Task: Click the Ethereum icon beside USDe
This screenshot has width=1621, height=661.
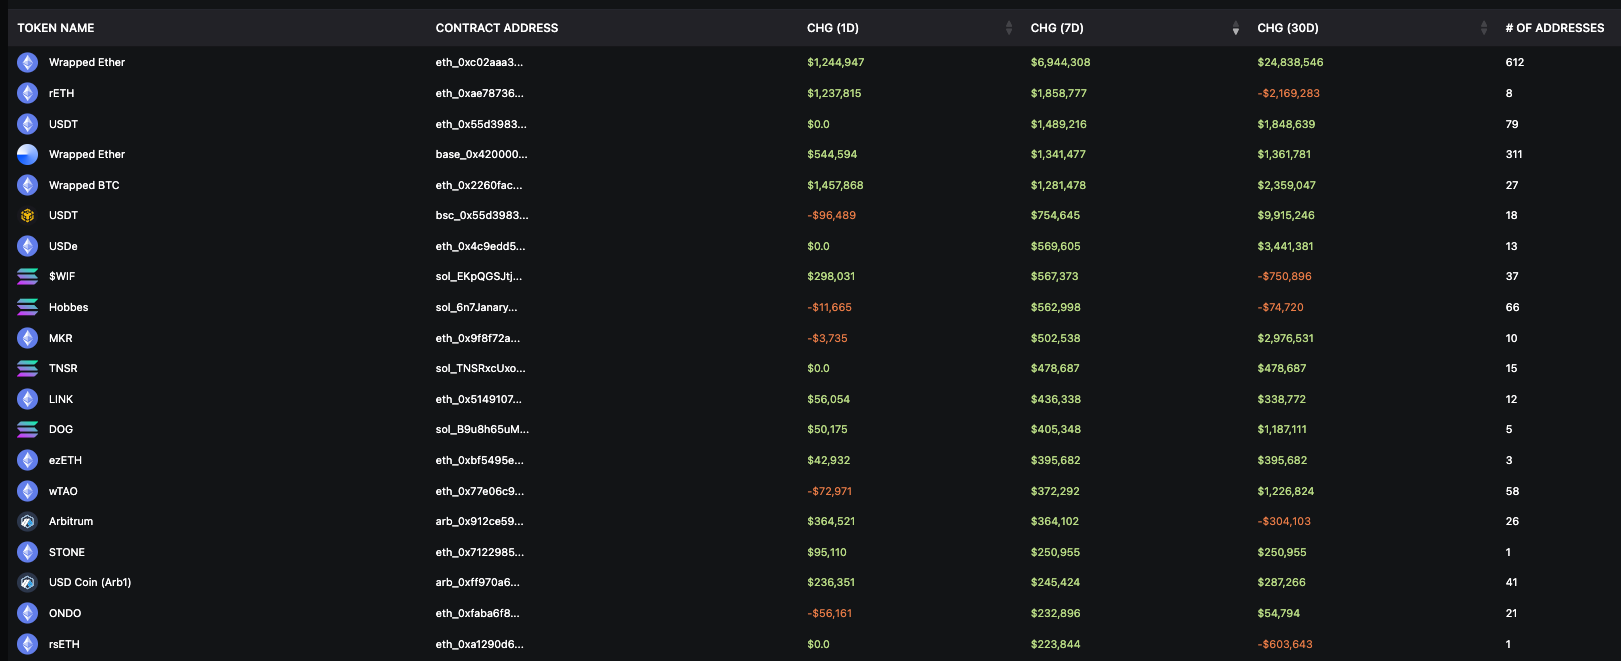Action: [28, 246]
